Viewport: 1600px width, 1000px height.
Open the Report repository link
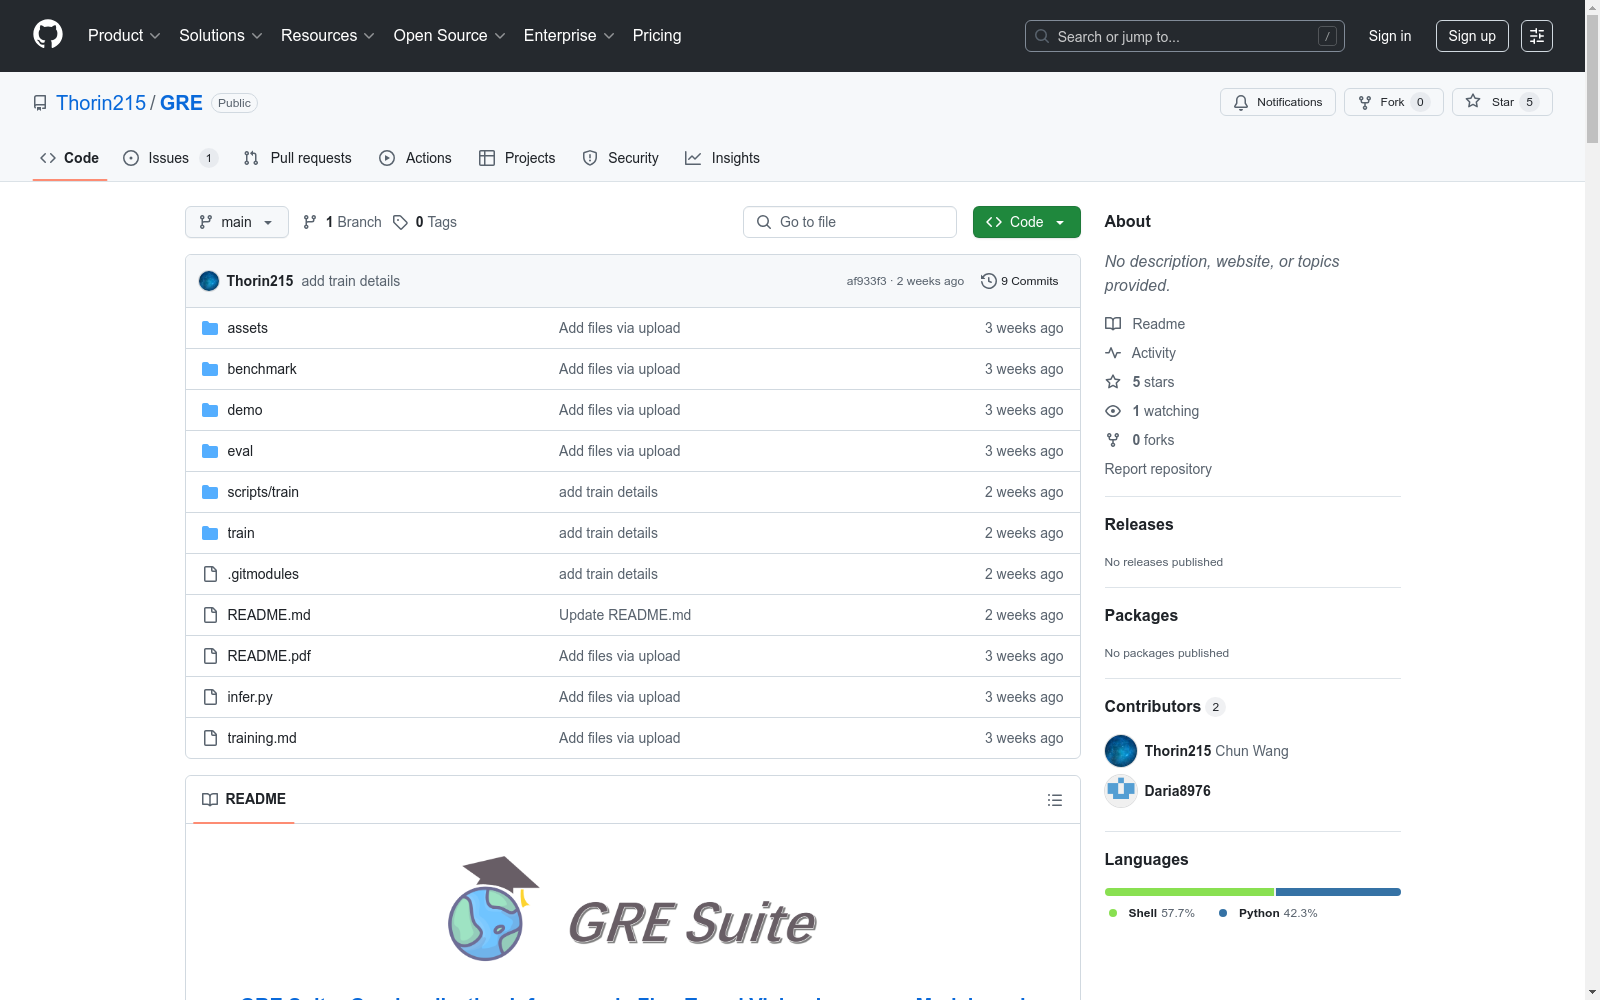pyautogui.click(x=1158, y=469)
